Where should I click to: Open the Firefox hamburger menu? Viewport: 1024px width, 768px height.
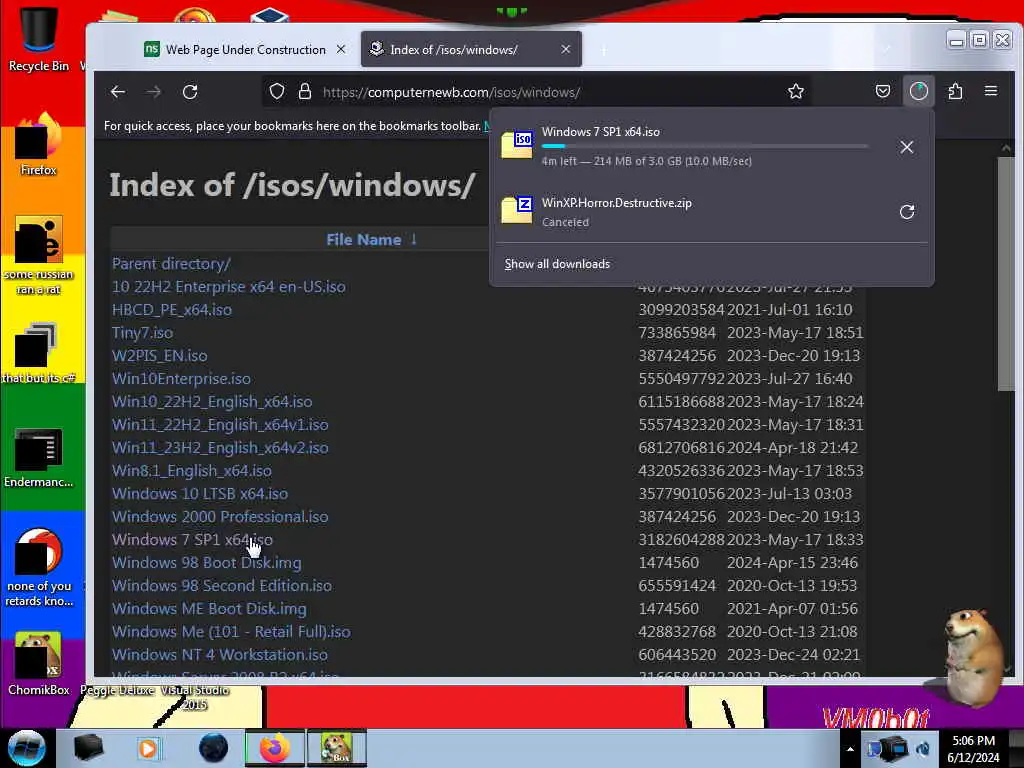tap(991, 91)
